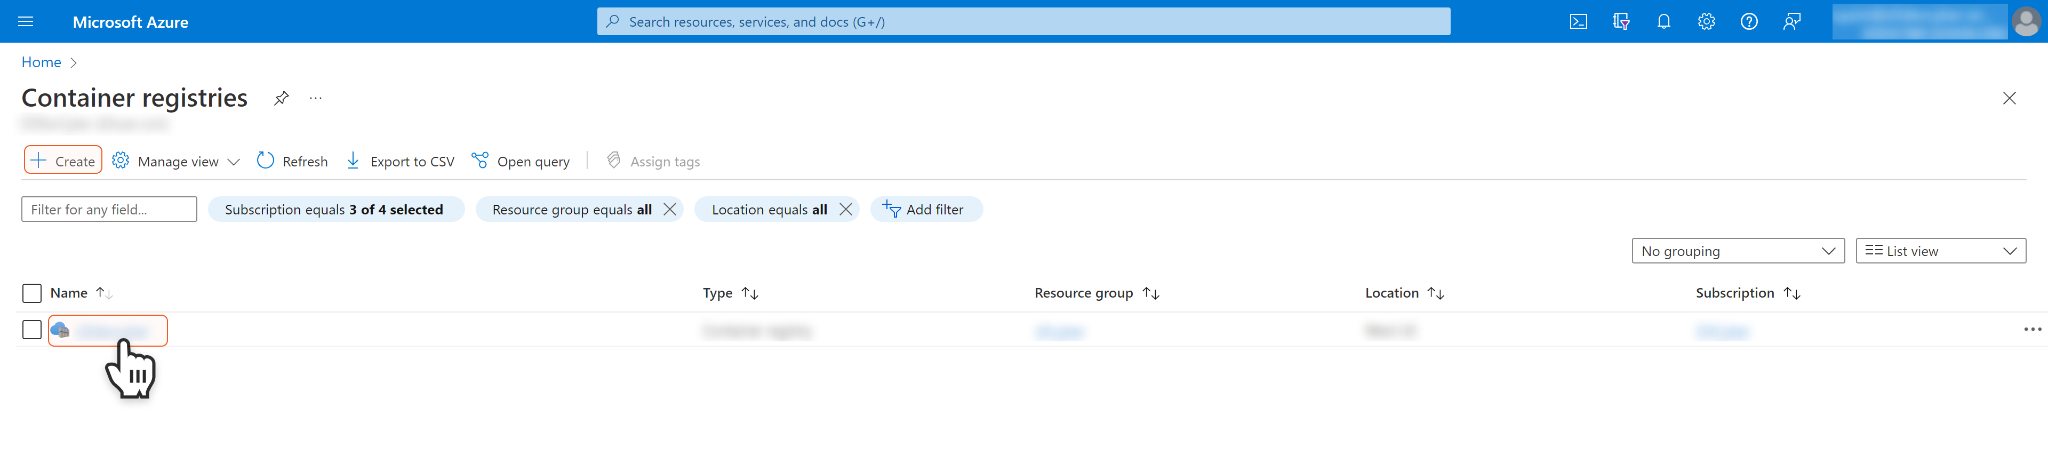
Task: Click the Help question mark icon
Action: pos(1749,21)
